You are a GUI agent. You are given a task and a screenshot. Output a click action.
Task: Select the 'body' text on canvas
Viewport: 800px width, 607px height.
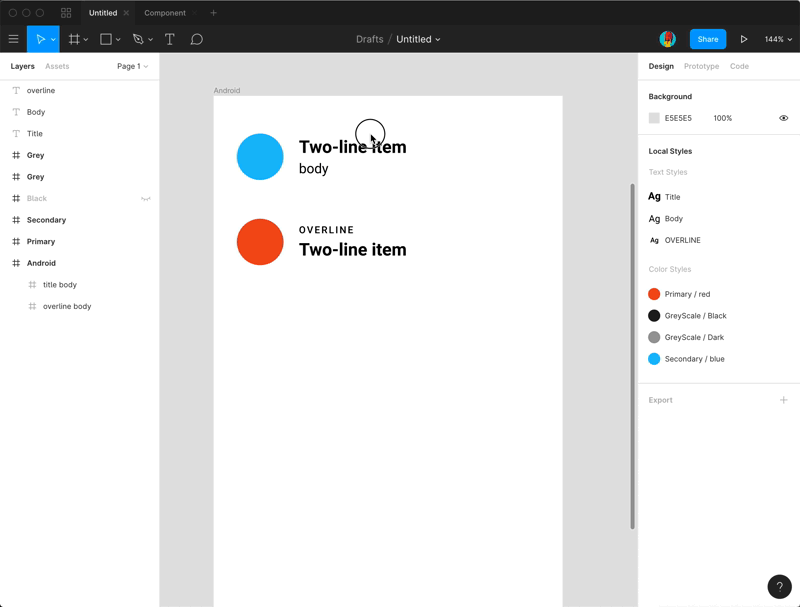point(313,169)
